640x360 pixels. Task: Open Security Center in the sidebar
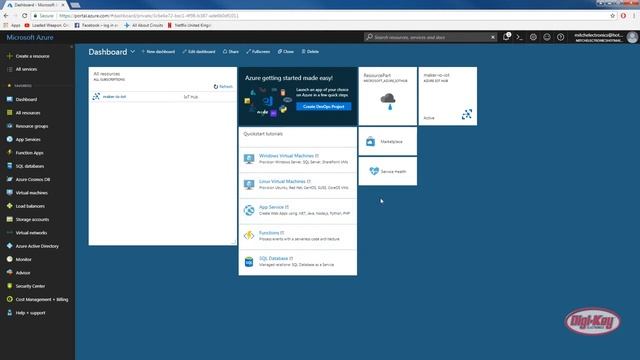tap(30, 286)
